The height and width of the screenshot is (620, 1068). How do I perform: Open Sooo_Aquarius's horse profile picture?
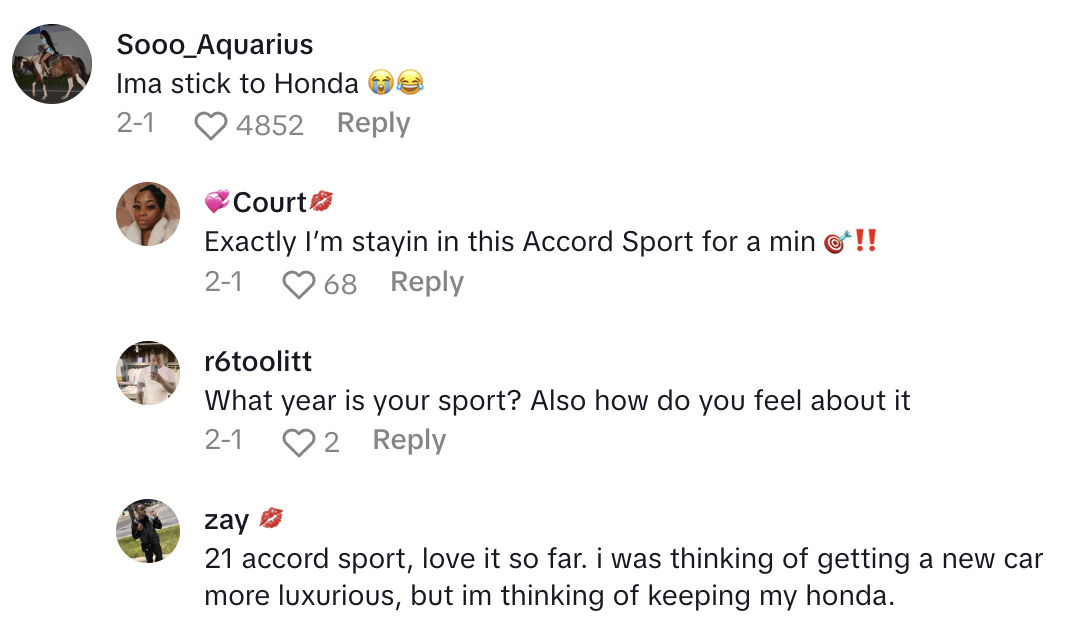52,64
